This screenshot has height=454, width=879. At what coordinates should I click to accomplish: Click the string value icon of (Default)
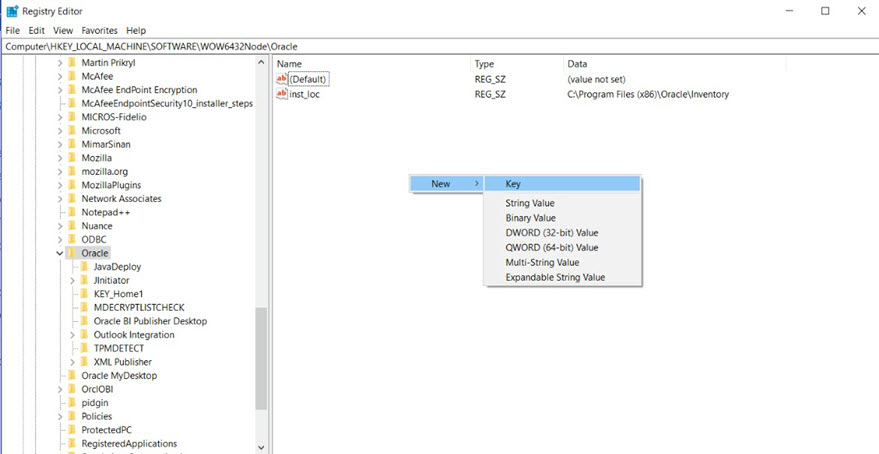(x=281, y=80)
